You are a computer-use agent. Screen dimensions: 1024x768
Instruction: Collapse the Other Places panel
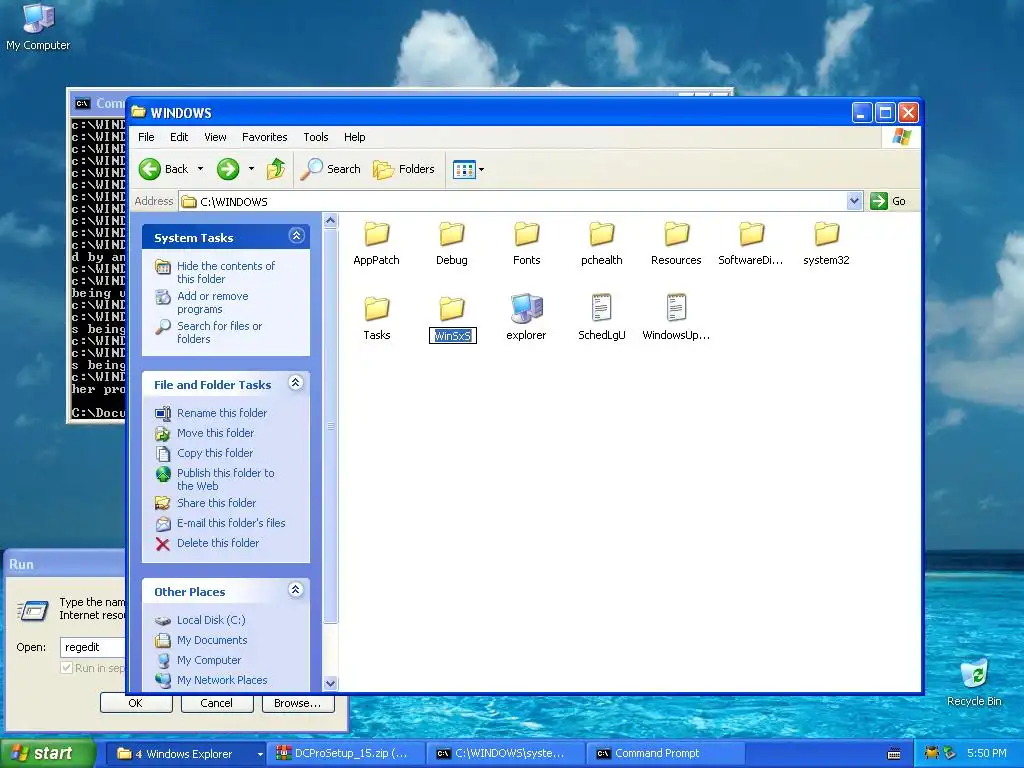pos(296,590)
